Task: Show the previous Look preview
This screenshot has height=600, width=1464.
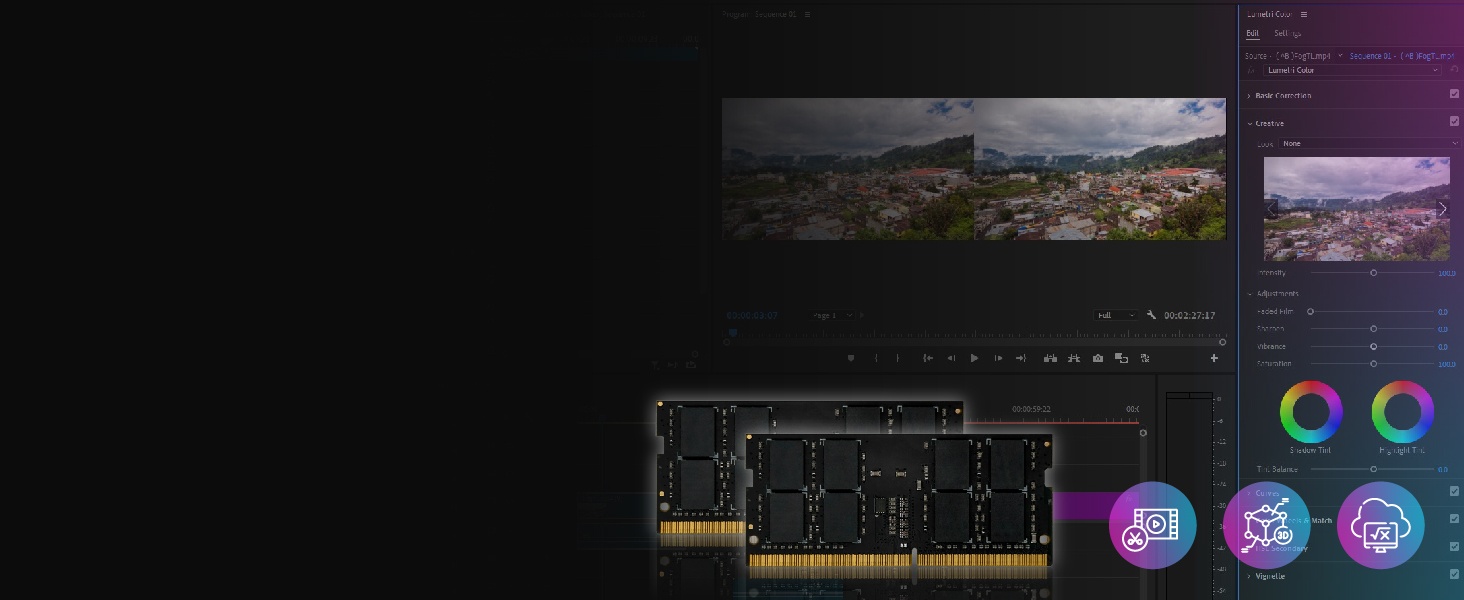Action: click(x=1272, y=209)
